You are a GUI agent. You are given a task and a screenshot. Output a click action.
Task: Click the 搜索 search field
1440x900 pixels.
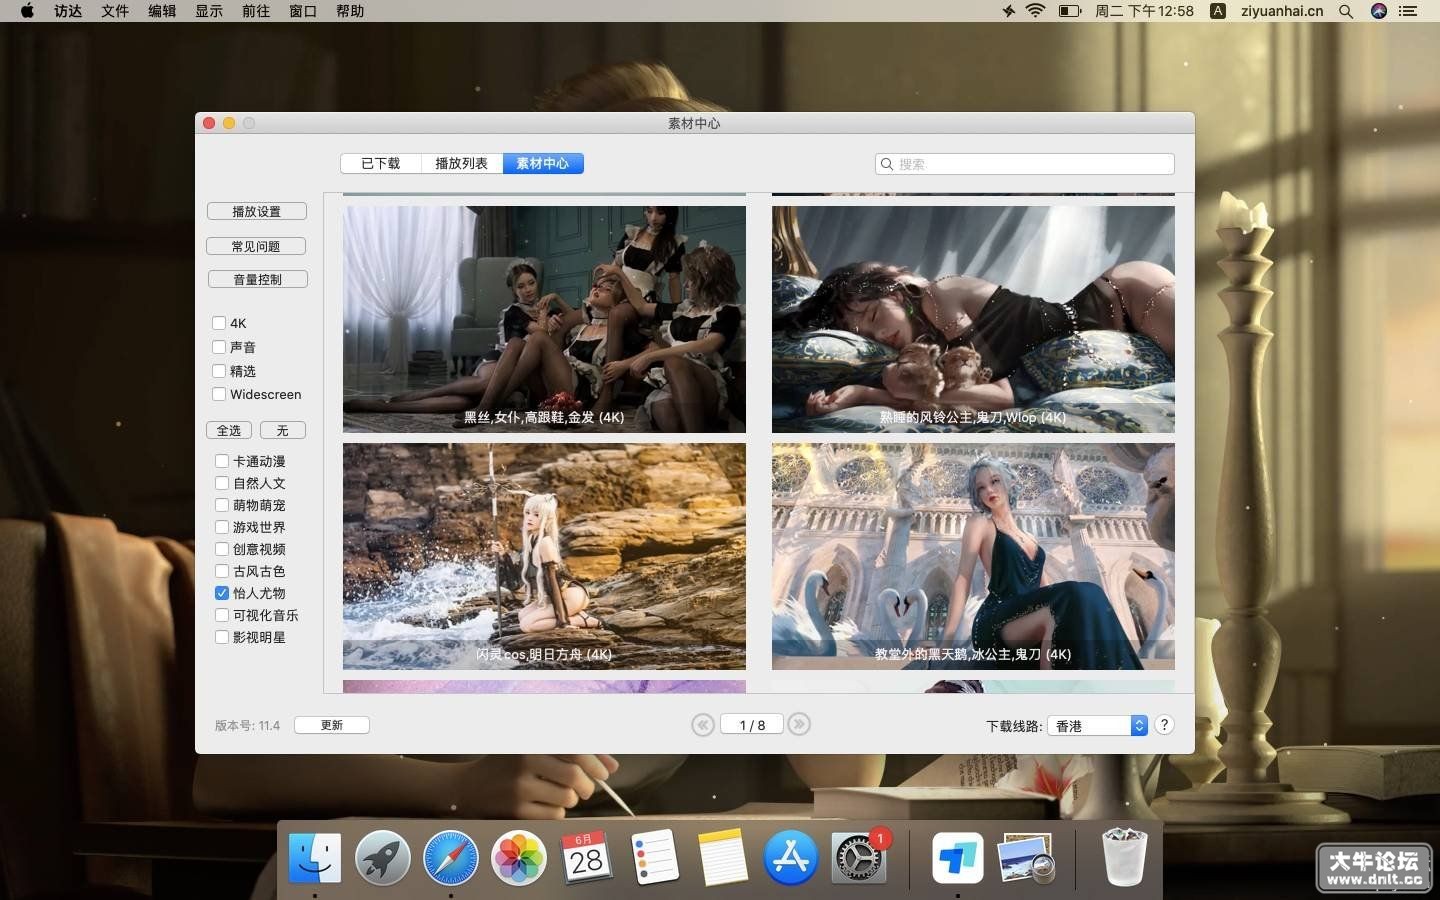(x=1025, y=164)
